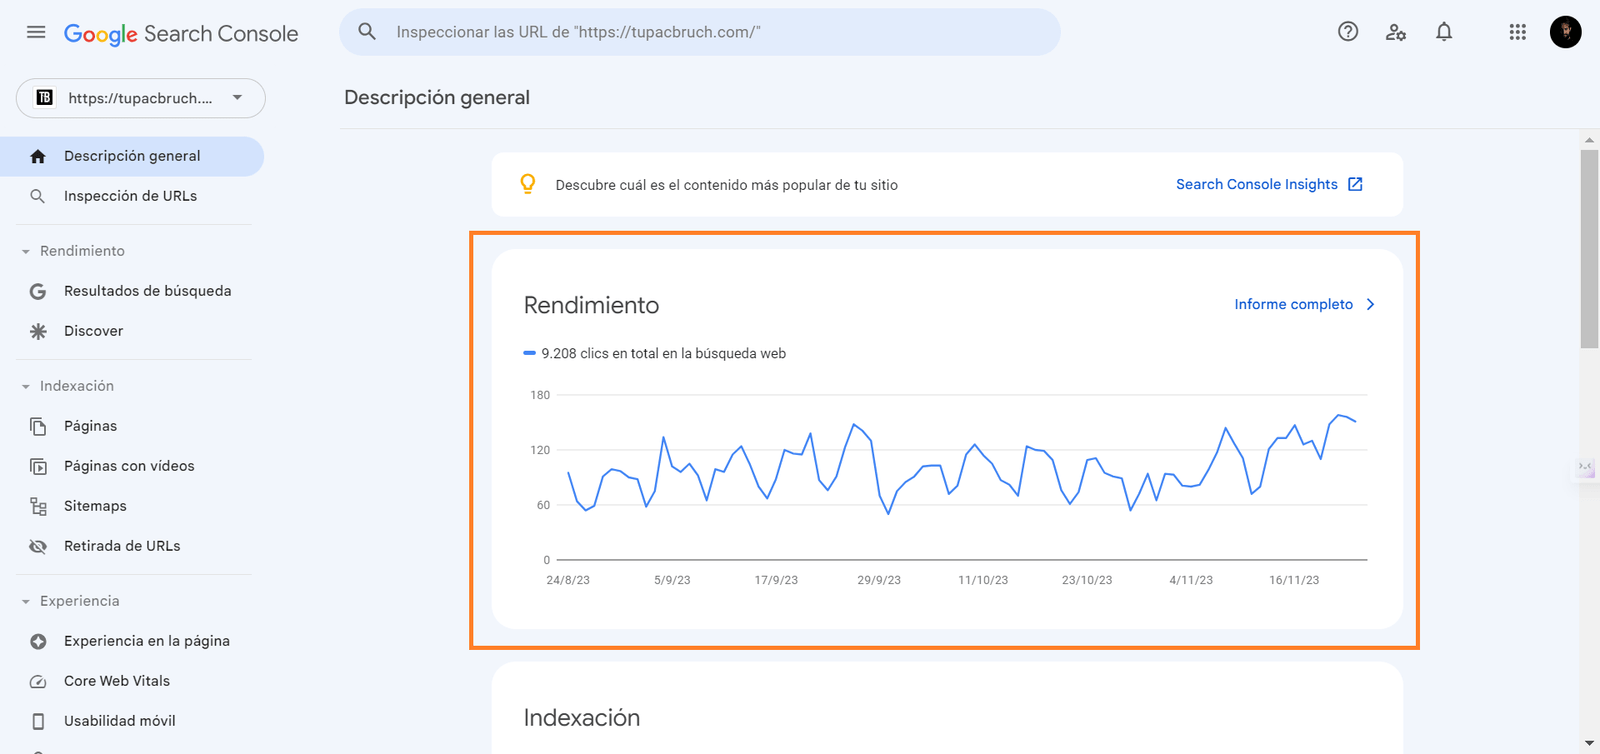Select Core Web Vitals in sidebar

point(117,681)
